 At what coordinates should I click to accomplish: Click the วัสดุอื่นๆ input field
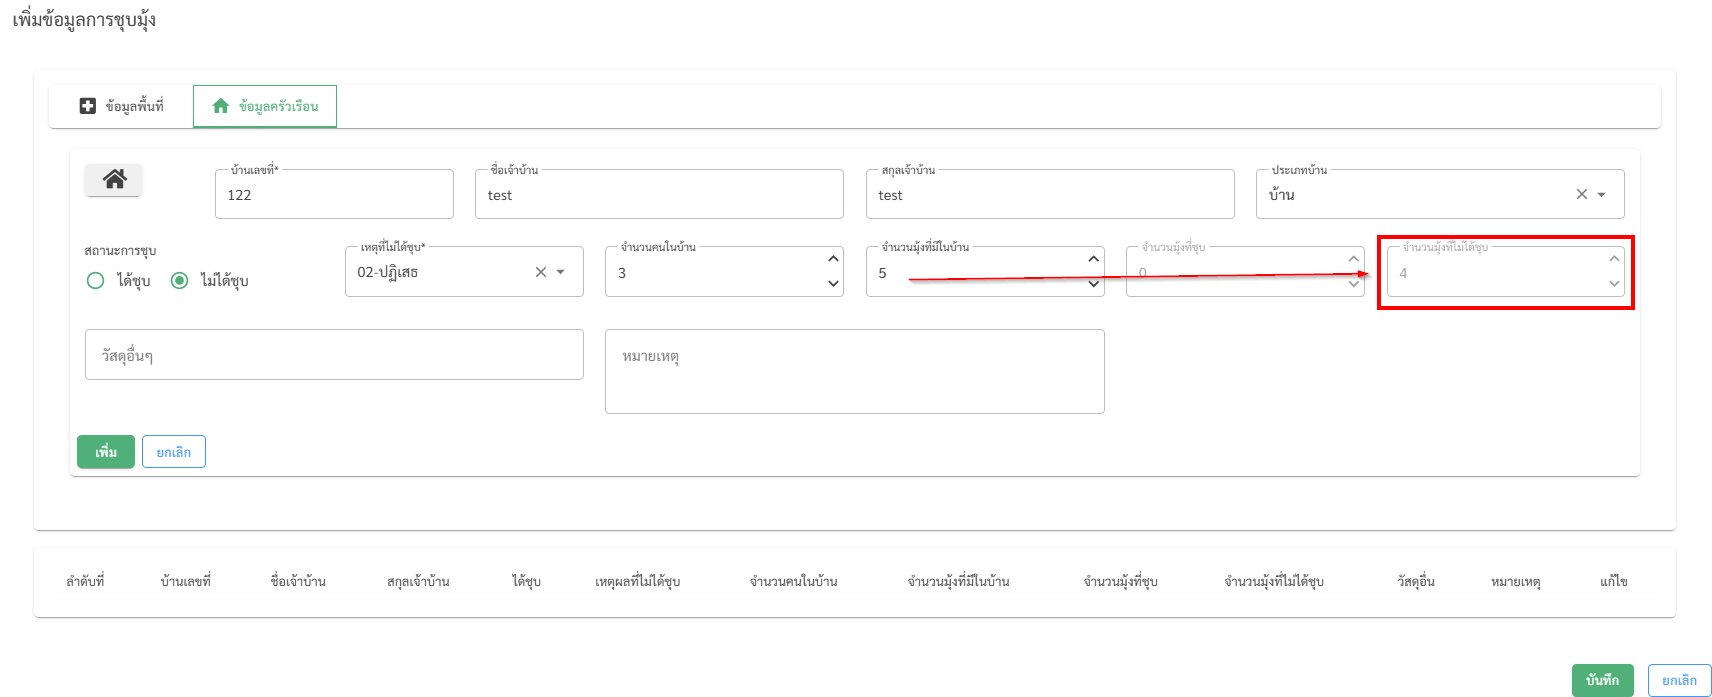click(334, 355)
